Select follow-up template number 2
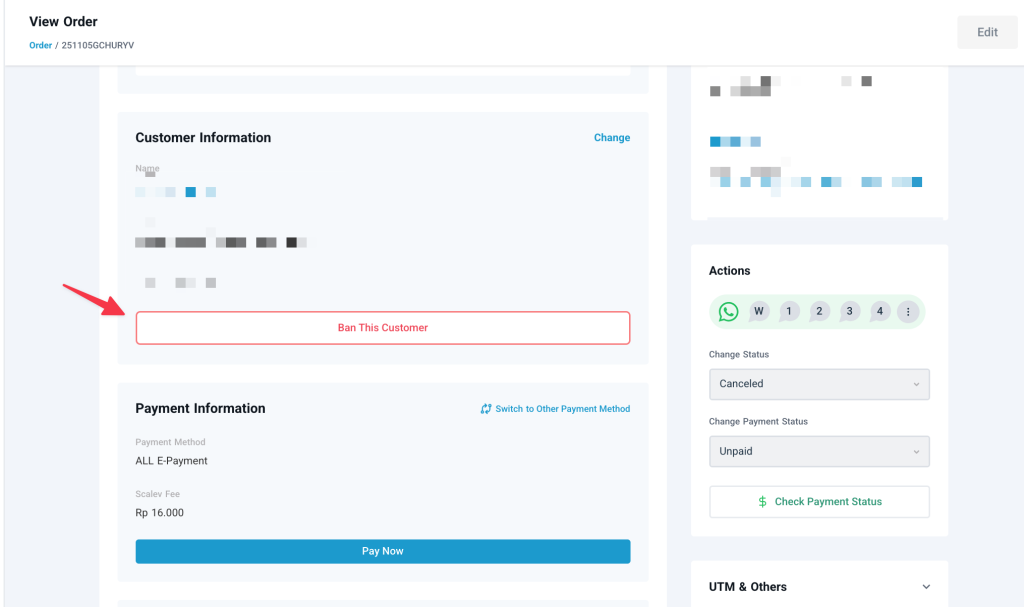The width and height of the screenshot is (1024, 607). pos(819,312)
